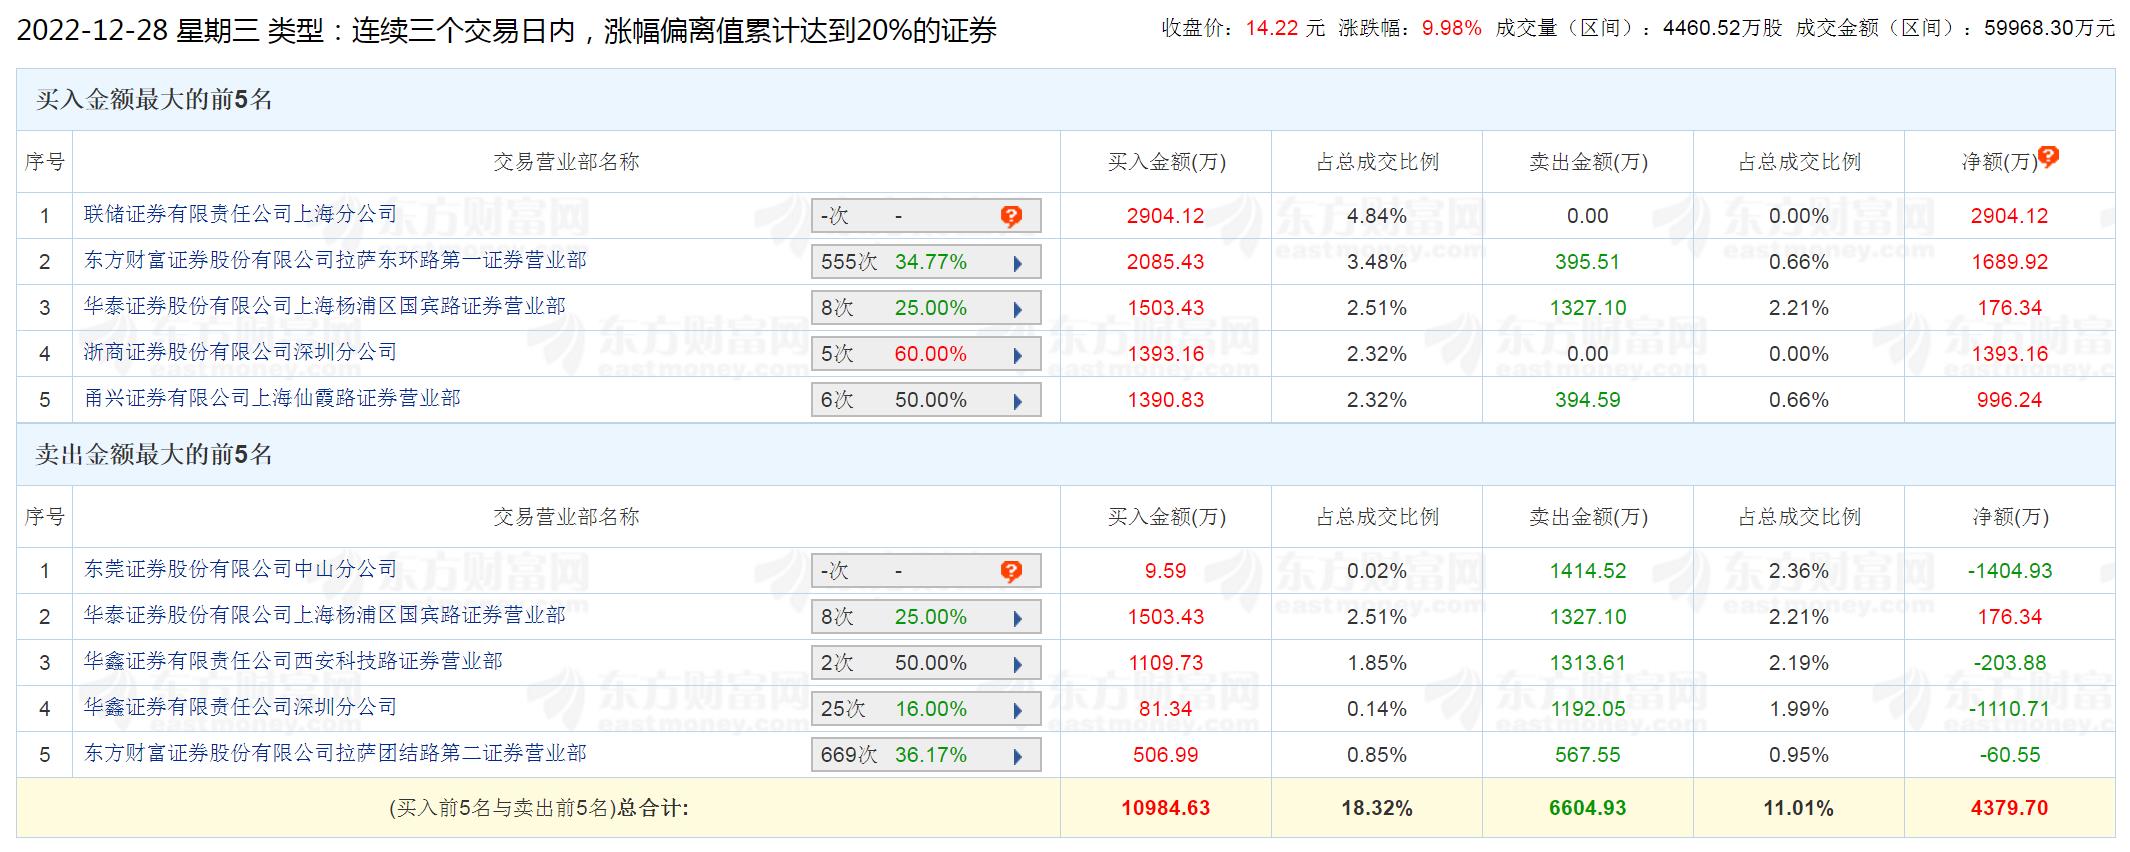This screenshot has height=852, width=2130.
Task: Expand arrow for 浙商证券深圳分公司 5次 stats
Action: [1017, 355]
